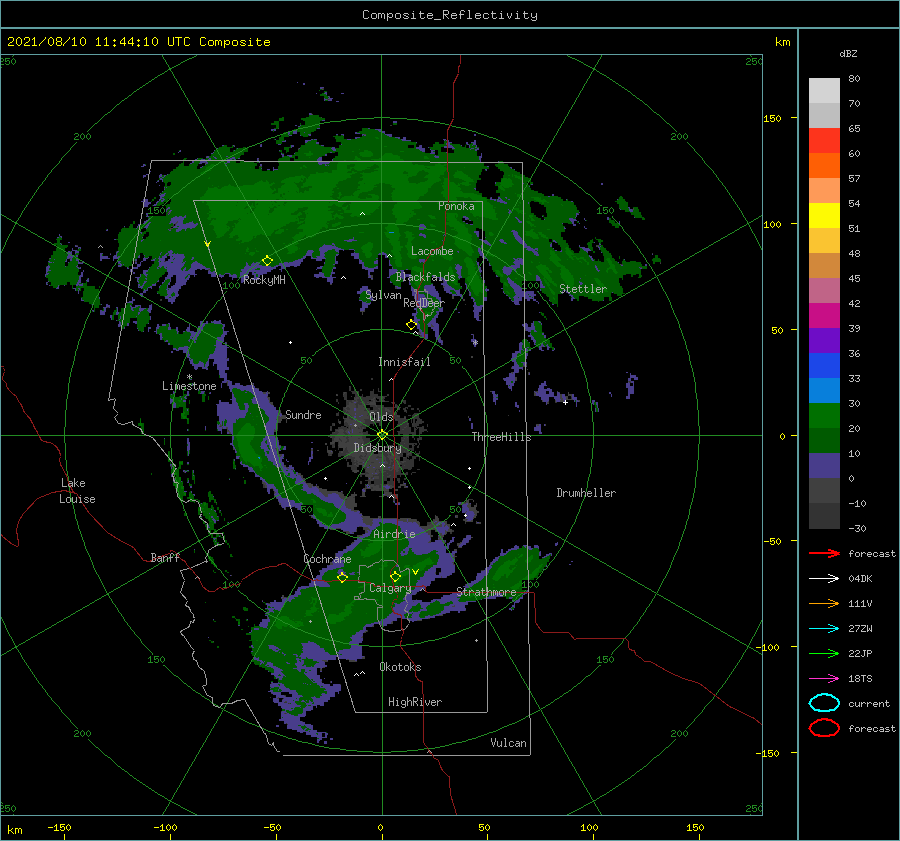Click the 2021/08/10 UTC timestamp text
This screenshot has width=900, height=841.
[x=138, y=42]
